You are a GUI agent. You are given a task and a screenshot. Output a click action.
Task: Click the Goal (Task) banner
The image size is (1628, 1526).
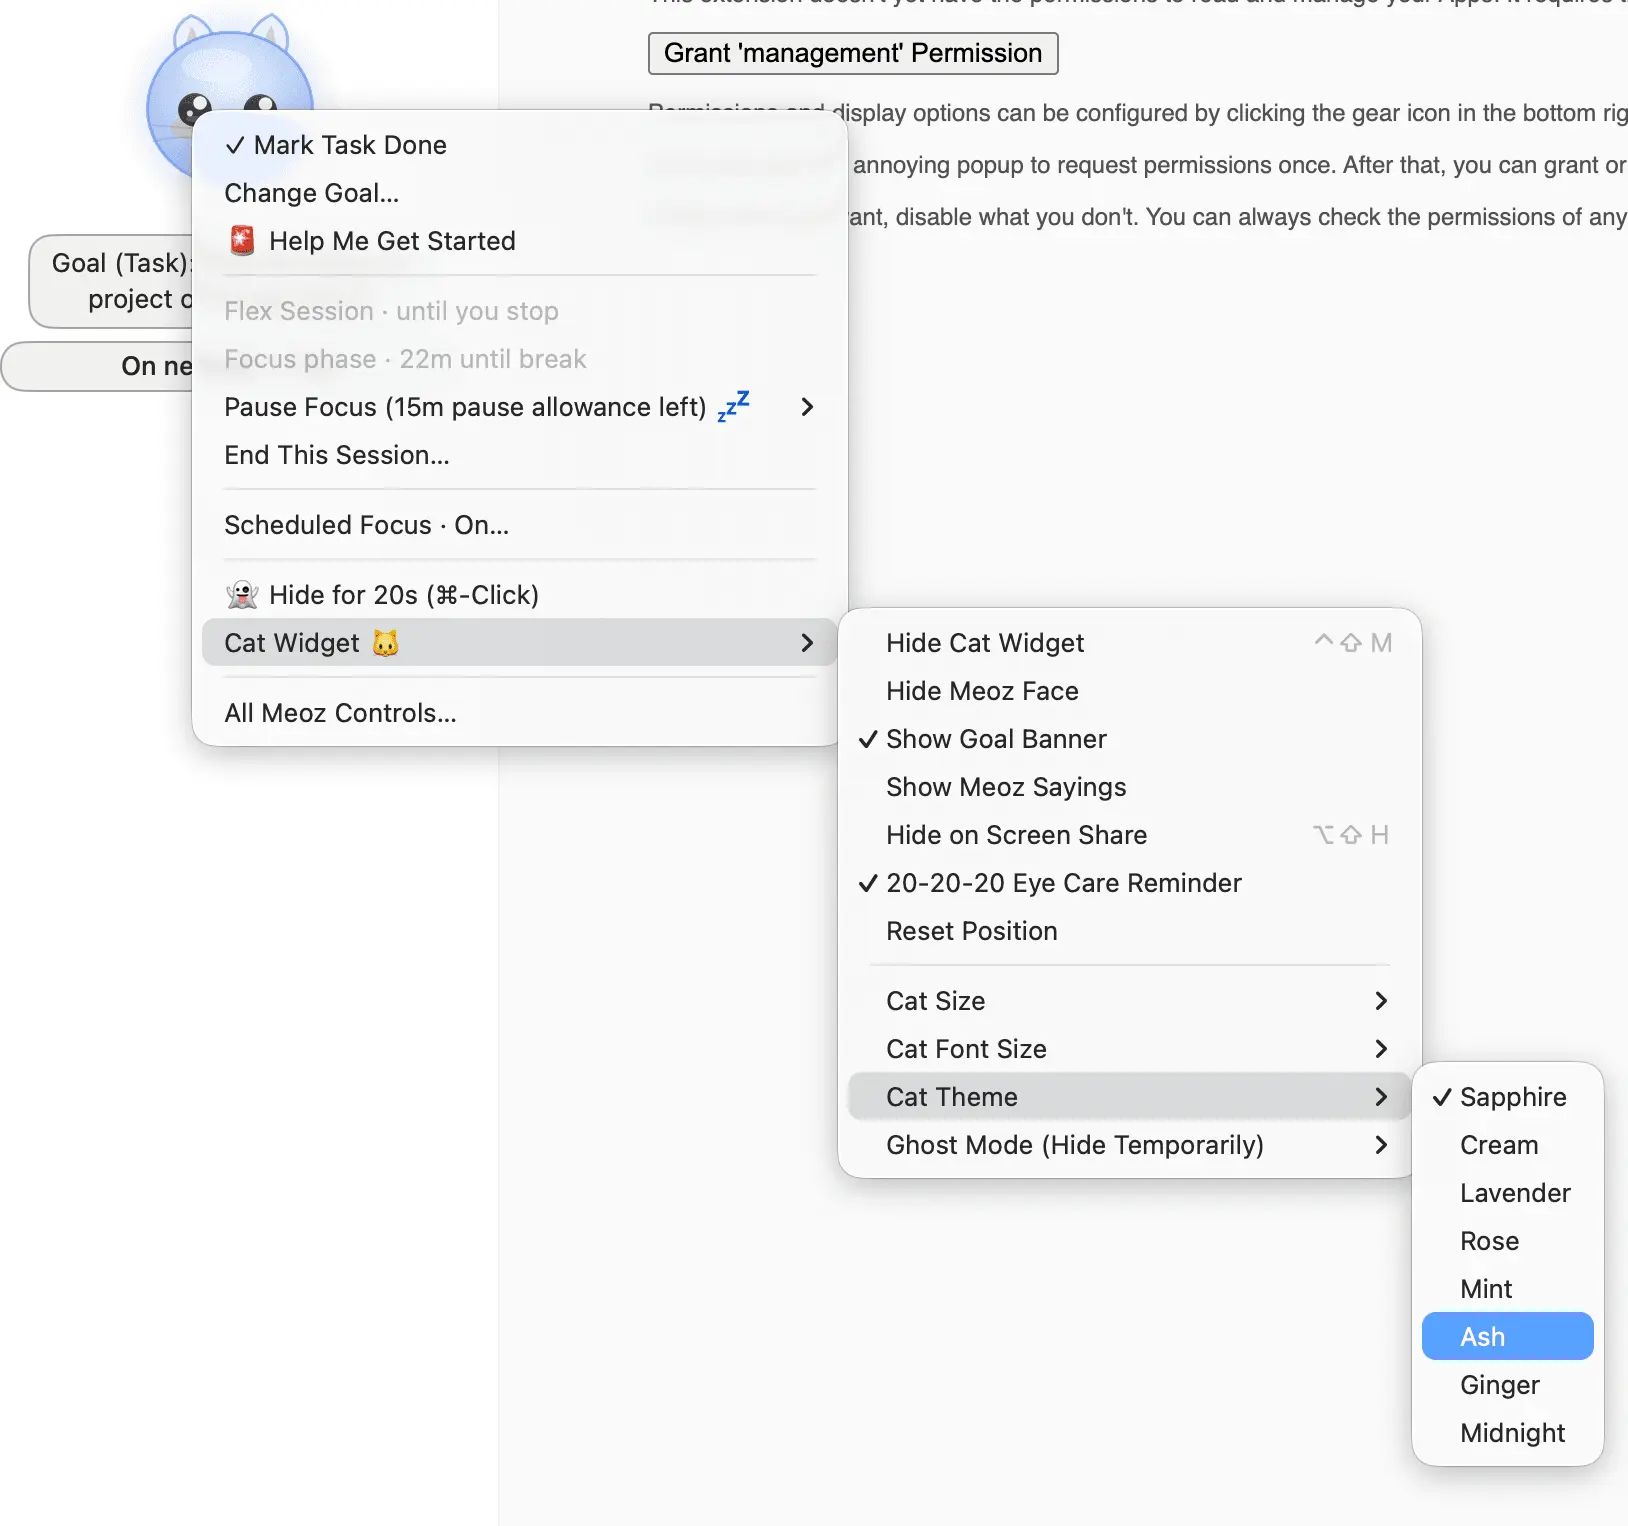click(x=112, y=281)
